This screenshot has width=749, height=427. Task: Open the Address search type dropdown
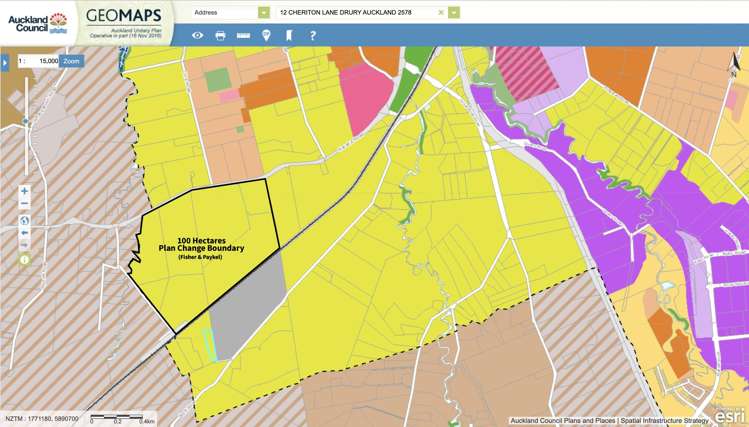click(x=264, y=12)
